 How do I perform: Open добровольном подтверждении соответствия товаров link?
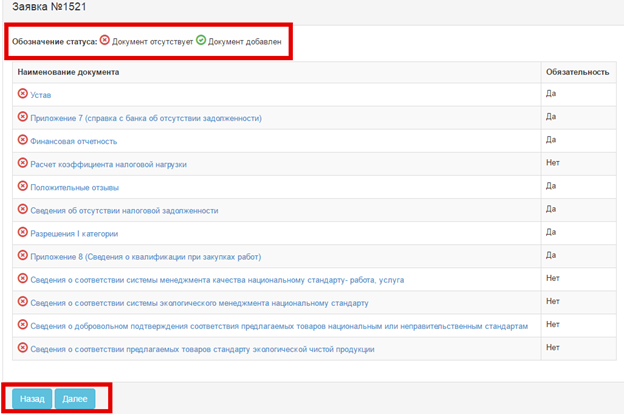coord(279,326)
